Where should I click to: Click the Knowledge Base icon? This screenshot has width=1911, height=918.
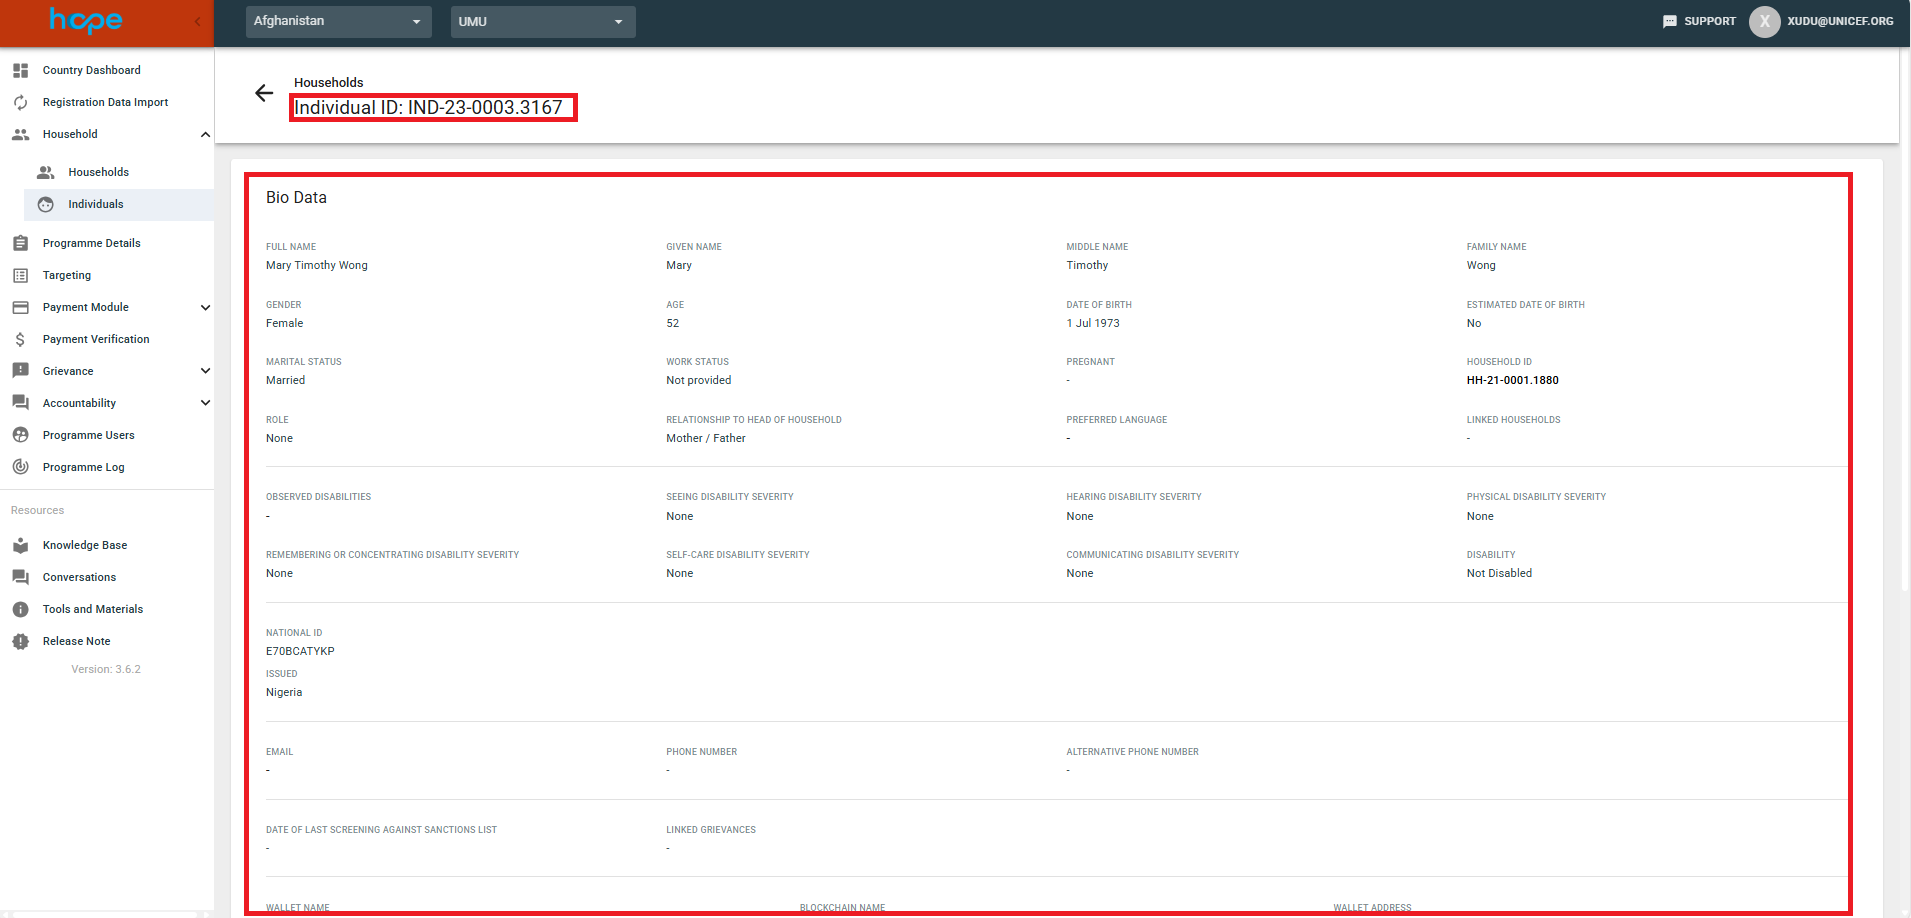(x=20, y=545)
